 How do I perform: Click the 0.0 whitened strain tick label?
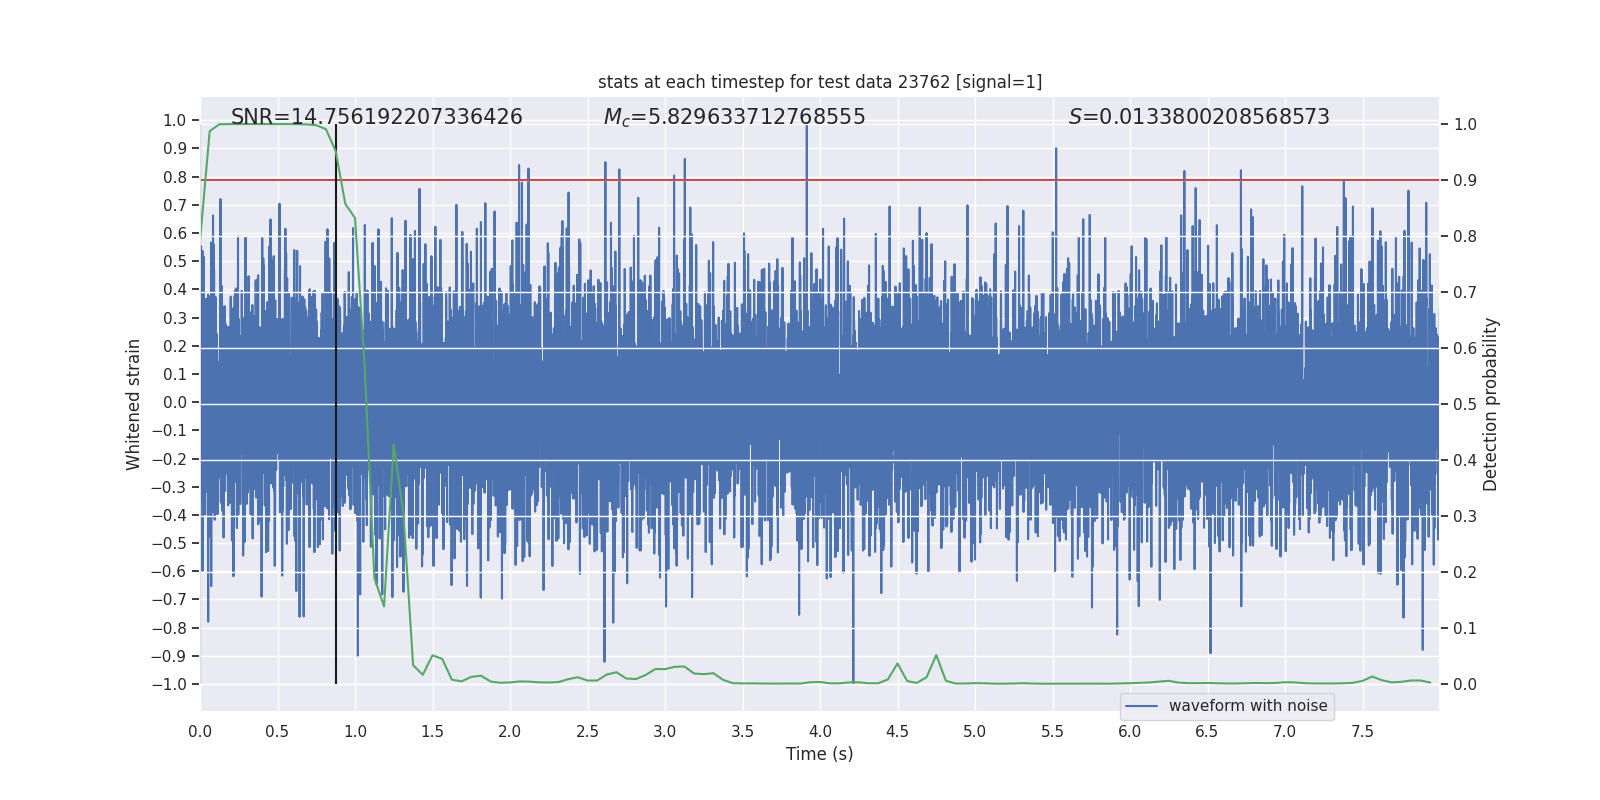pyautogui.click(x=175, y=402)
